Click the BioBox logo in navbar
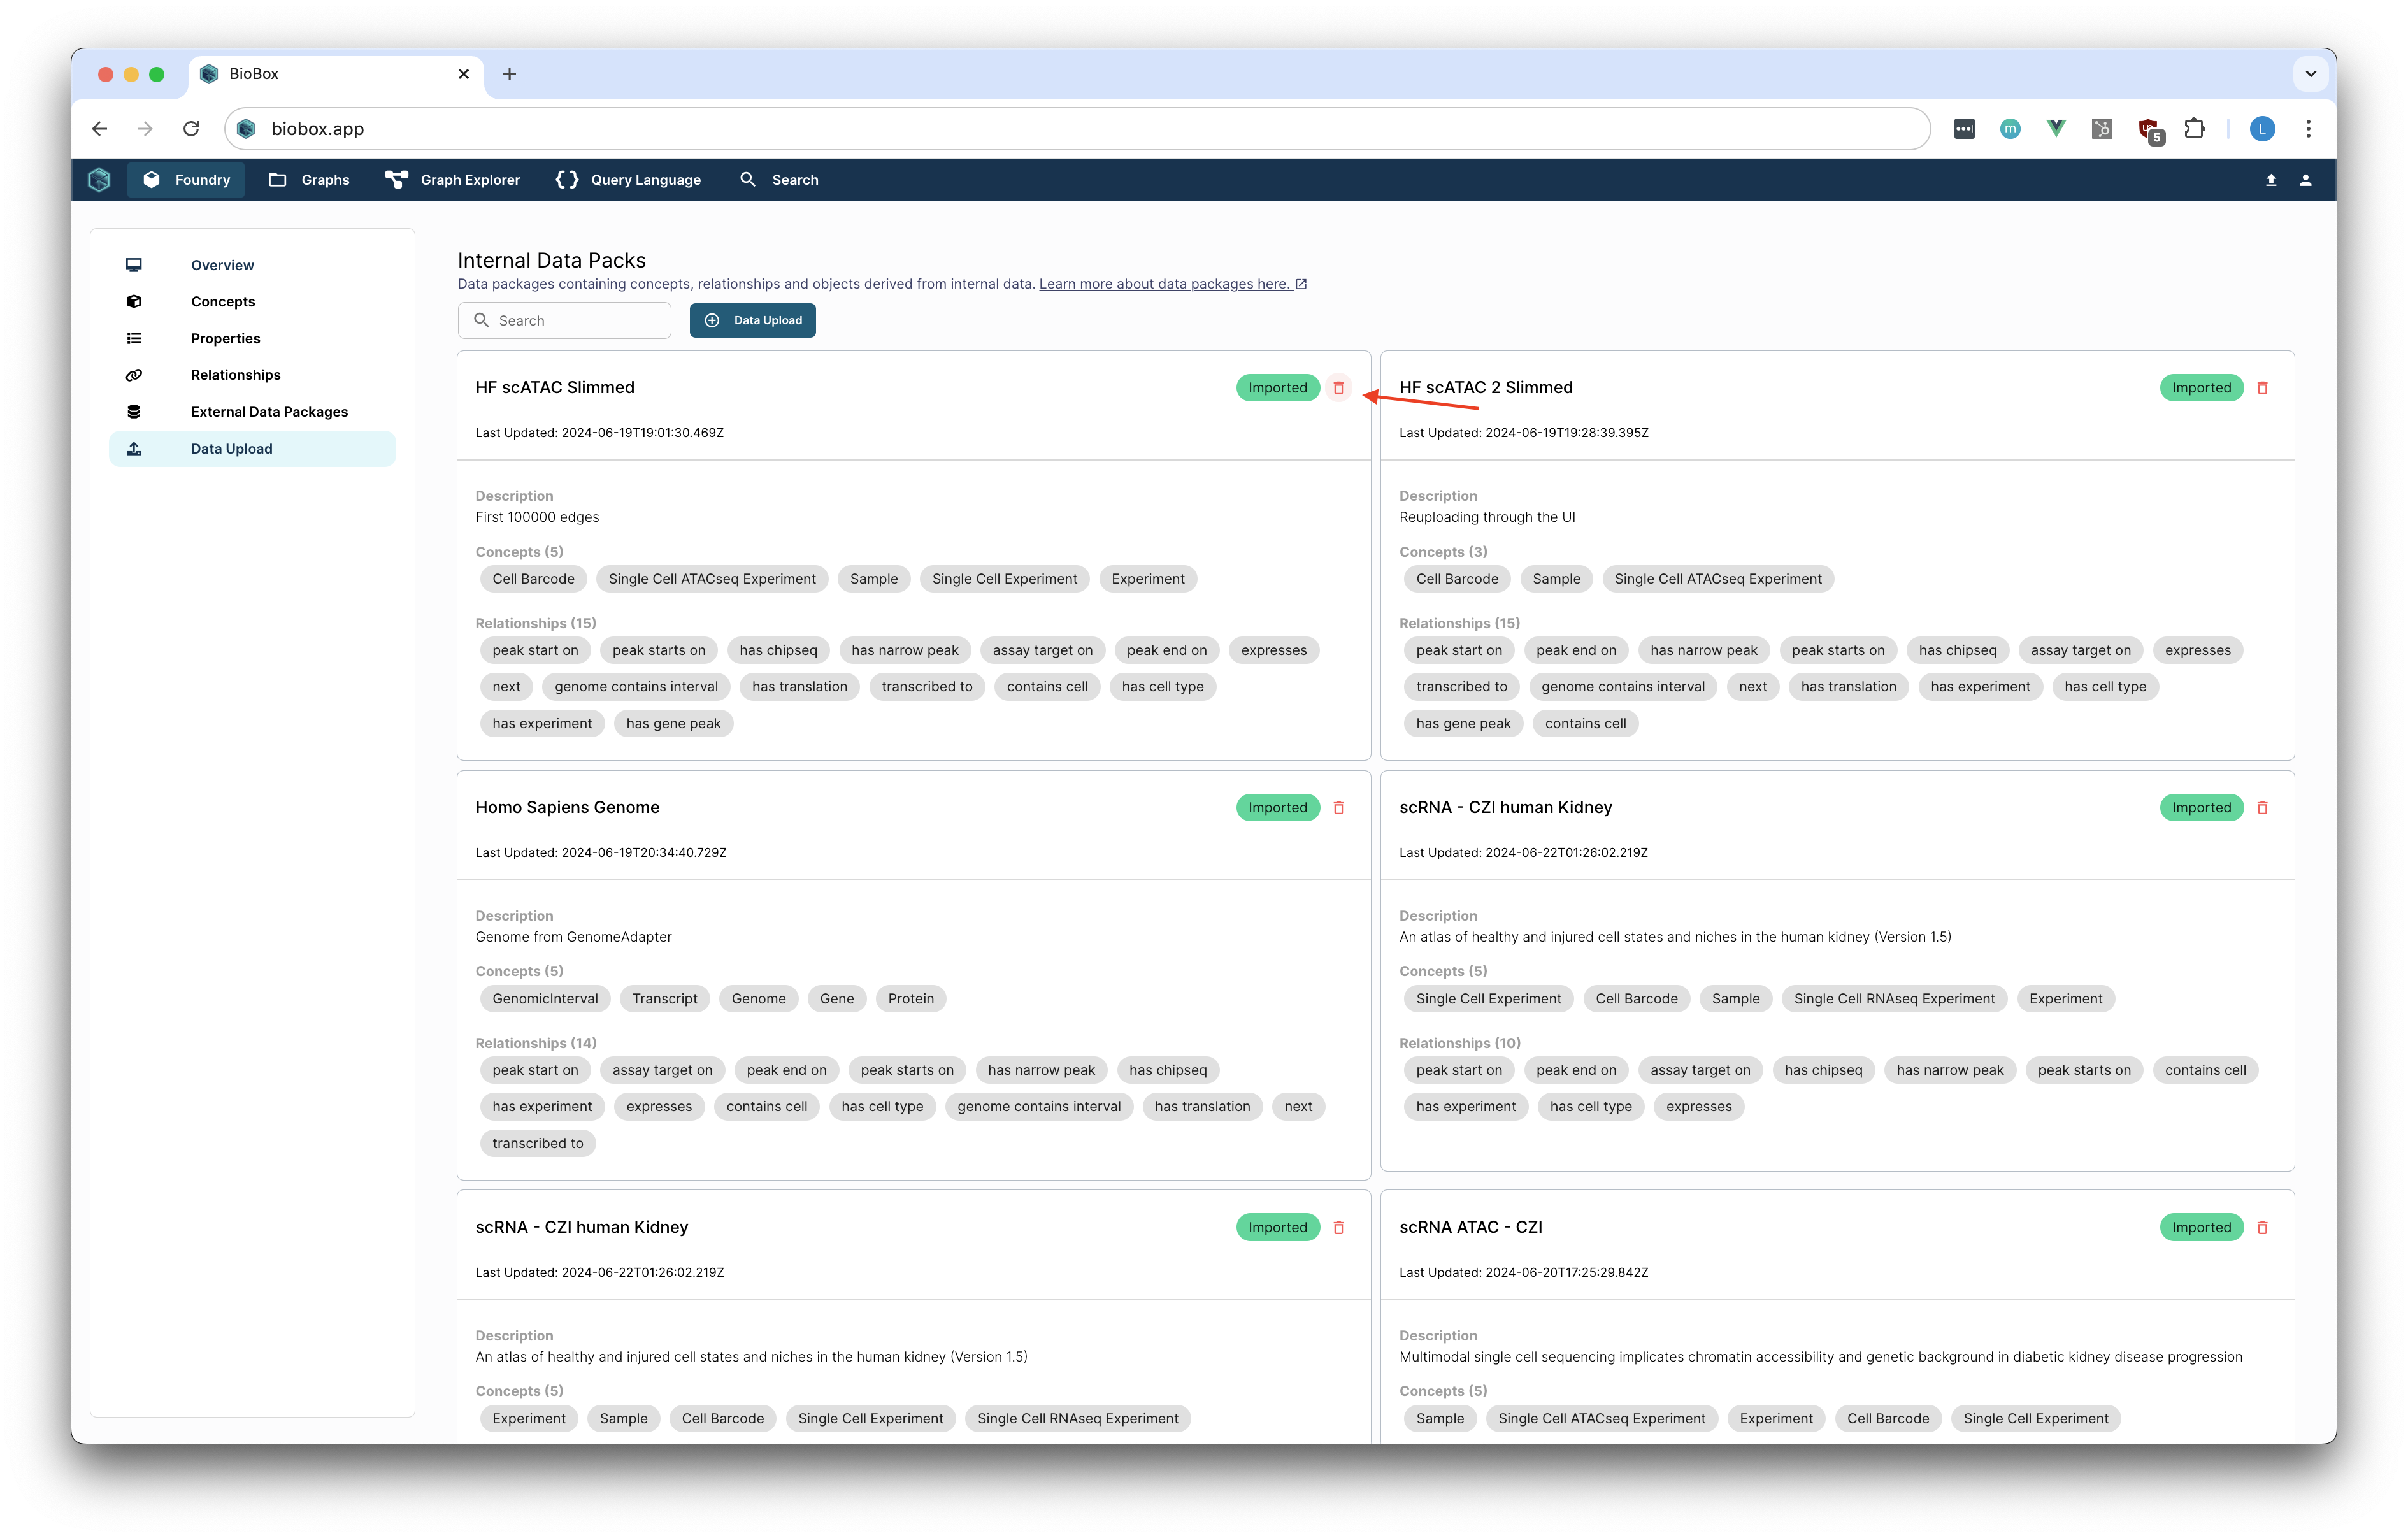Screen dimensions: 2408x1538 [x=99, y=180]
